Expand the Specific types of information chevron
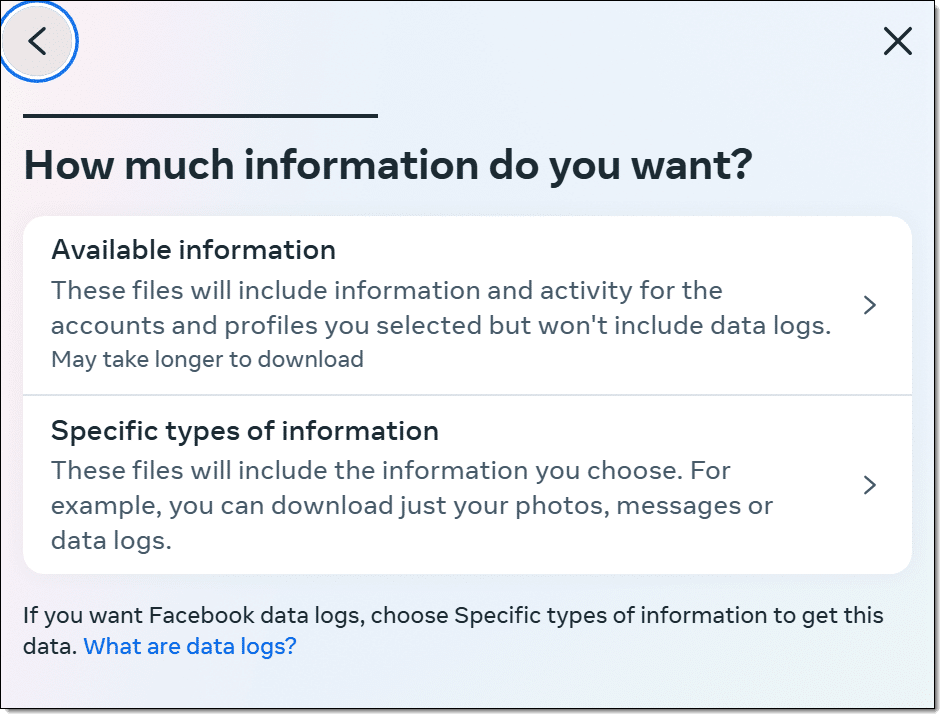This screenshot has width=945, height=719. (869, 485)
